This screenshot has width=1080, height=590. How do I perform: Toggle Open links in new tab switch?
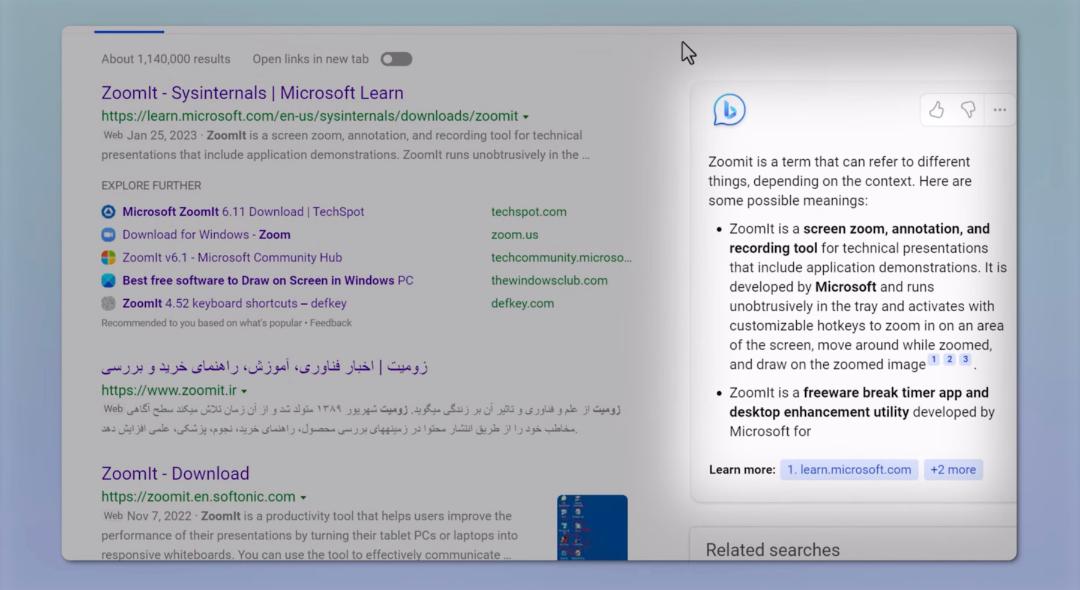(396, 59)
